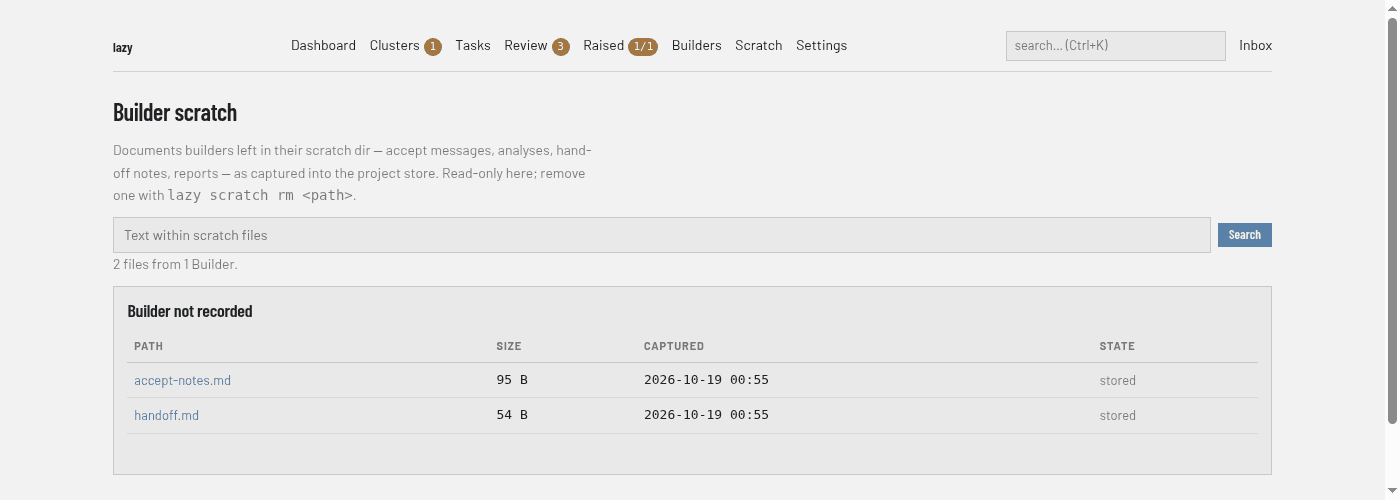Open the Inbox link
Screen dimensions: 1400x500
(x=1256, y=45)
